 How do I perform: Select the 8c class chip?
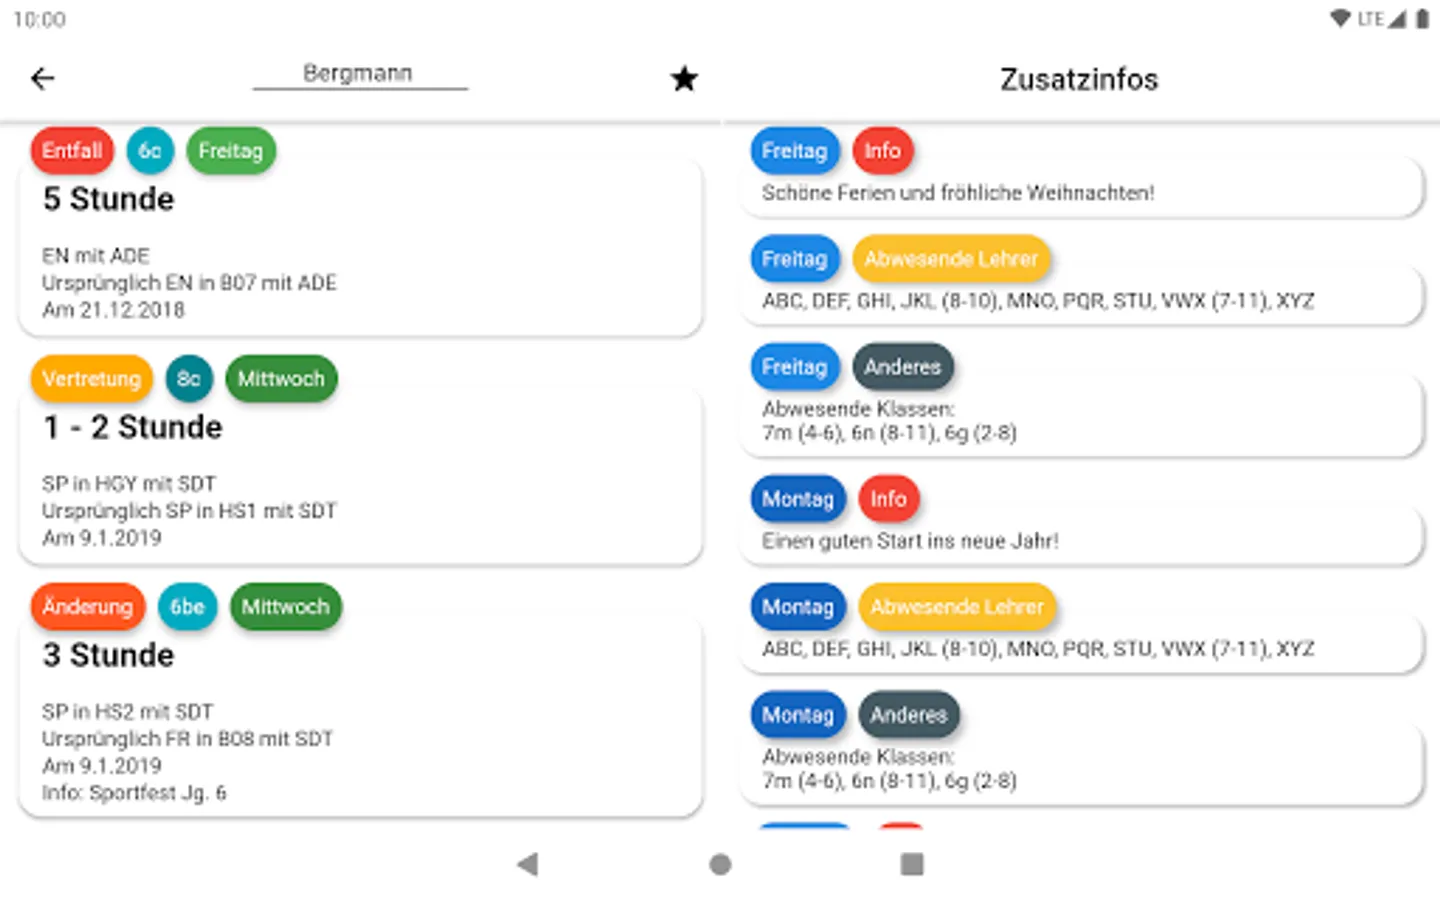point(189,379)
